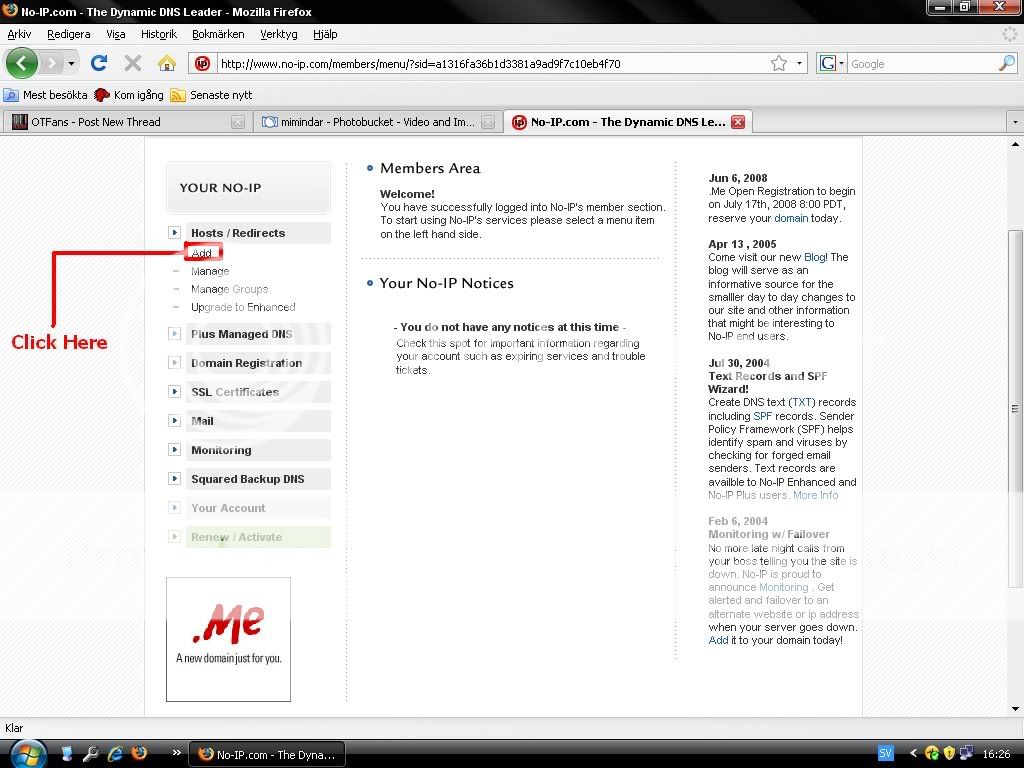Click the More Info link
Viewport: 1024px width, 768px height.
(815, 495)
